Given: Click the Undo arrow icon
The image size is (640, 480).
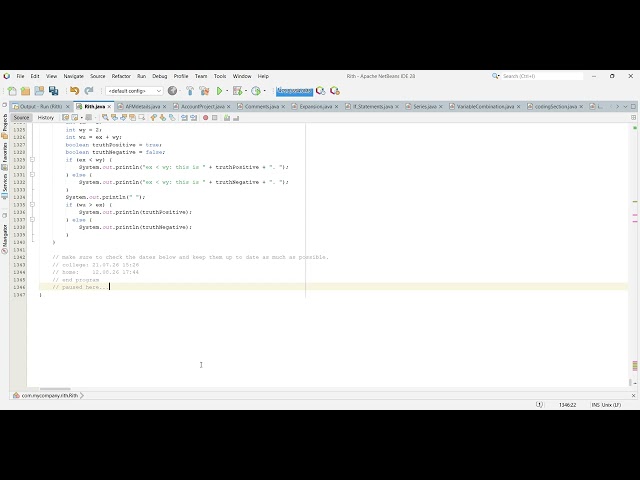Looking at the screenshot, I should click(x=74, y=91).
